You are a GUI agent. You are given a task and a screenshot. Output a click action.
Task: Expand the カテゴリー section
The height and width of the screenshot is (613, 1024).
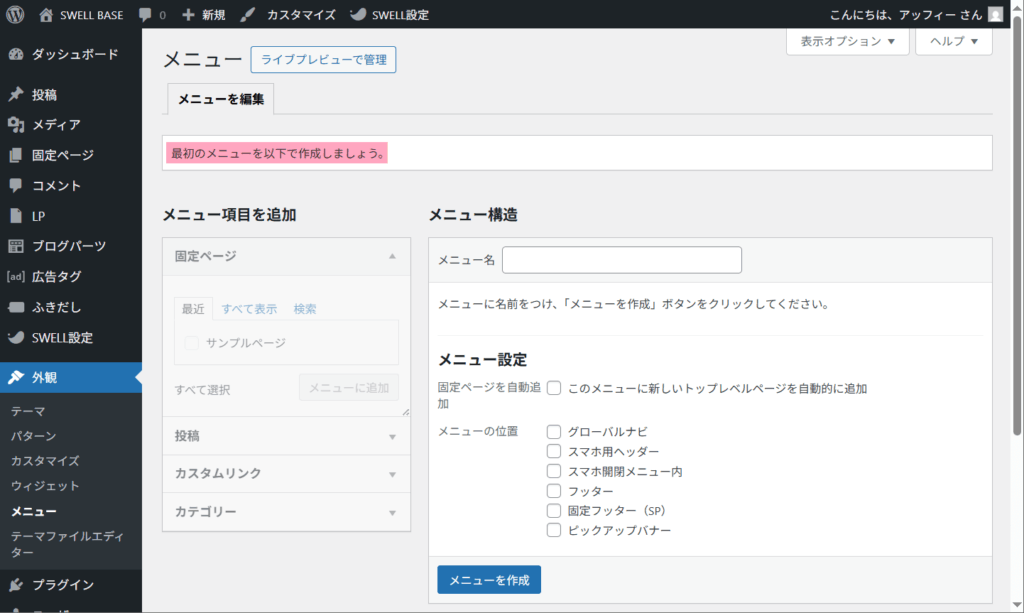click(286, 511)
